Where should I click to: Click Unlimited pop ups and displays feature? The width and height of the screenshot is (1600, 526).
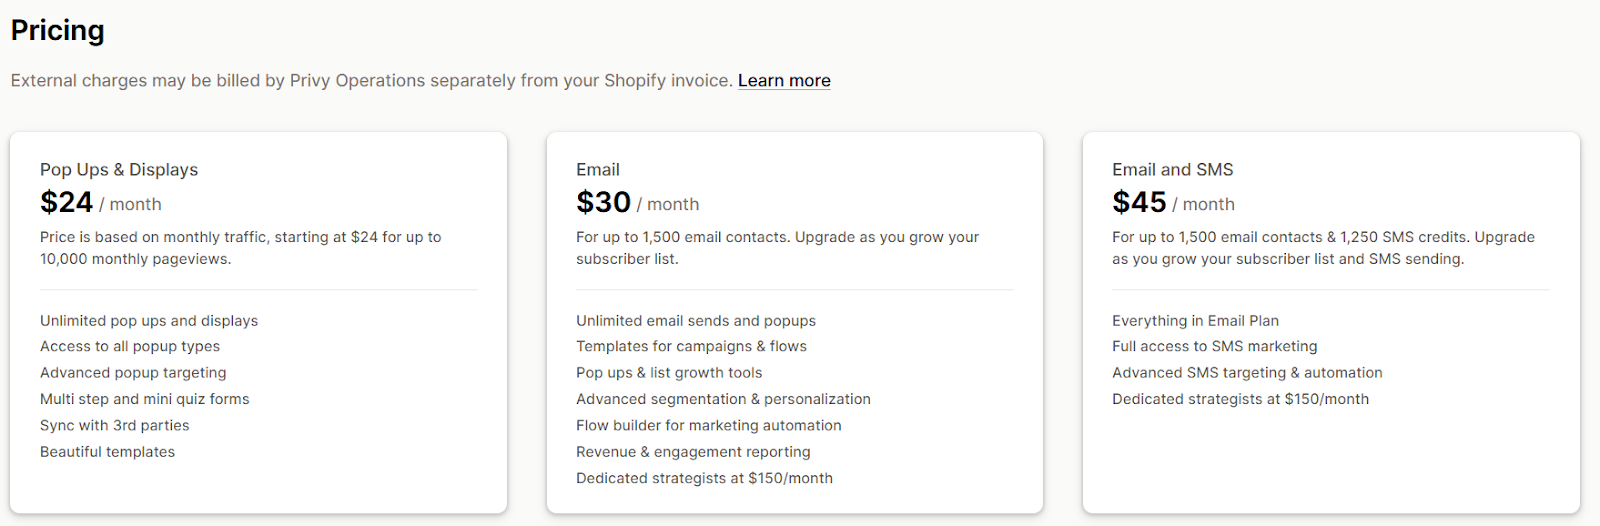149,321
